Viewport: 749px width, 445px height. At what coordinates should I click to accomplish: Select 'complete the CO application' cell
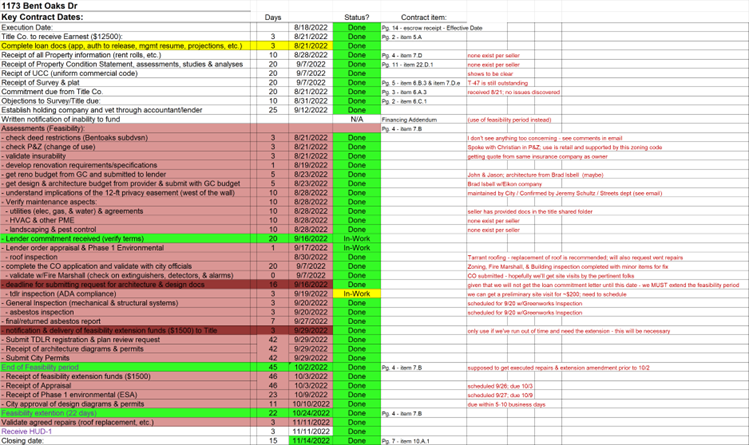tap(125, 266)
